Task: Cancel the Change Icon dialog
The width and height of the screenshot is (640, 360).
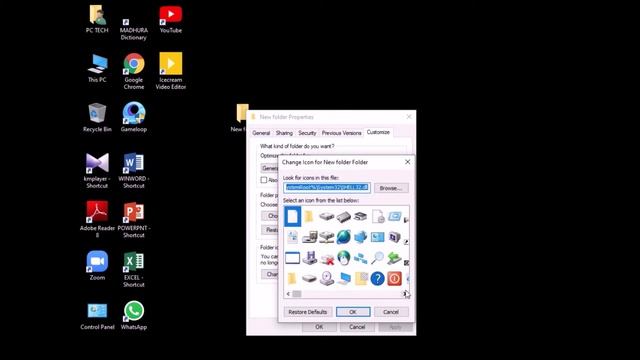Action: coord(391,312)
